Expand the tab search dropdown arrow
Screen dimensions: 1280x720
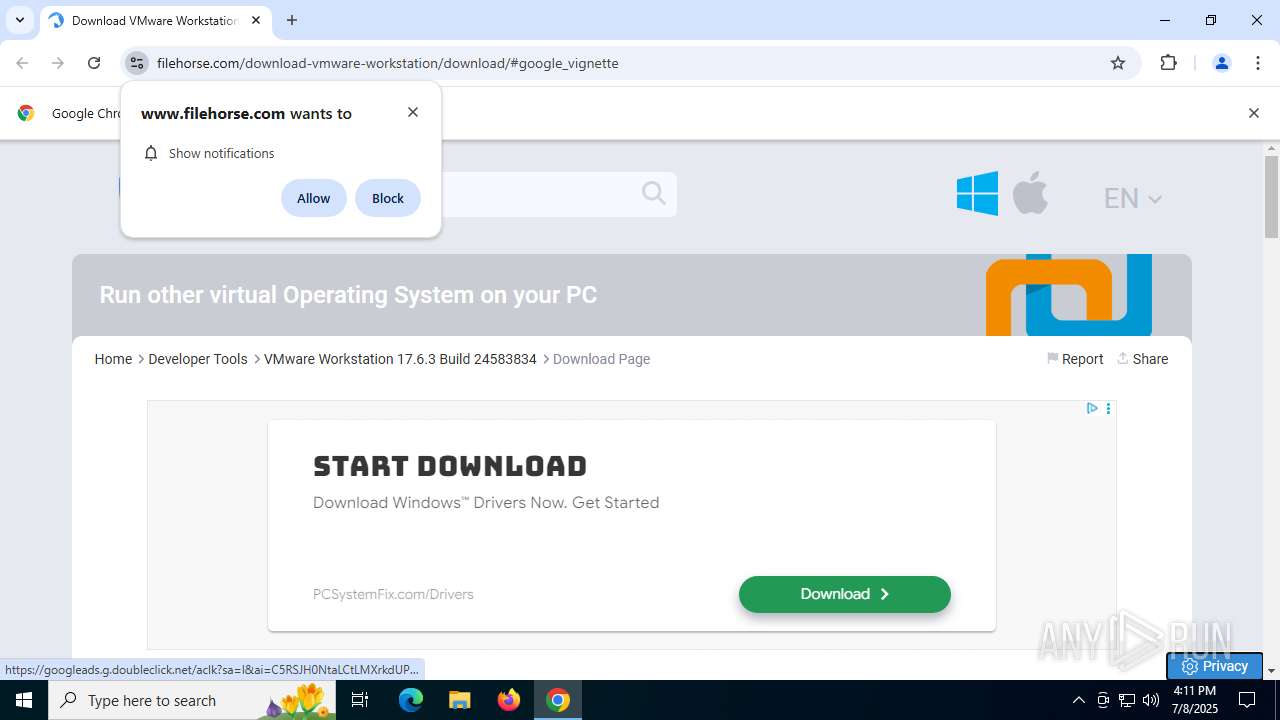tap(19, 20)
